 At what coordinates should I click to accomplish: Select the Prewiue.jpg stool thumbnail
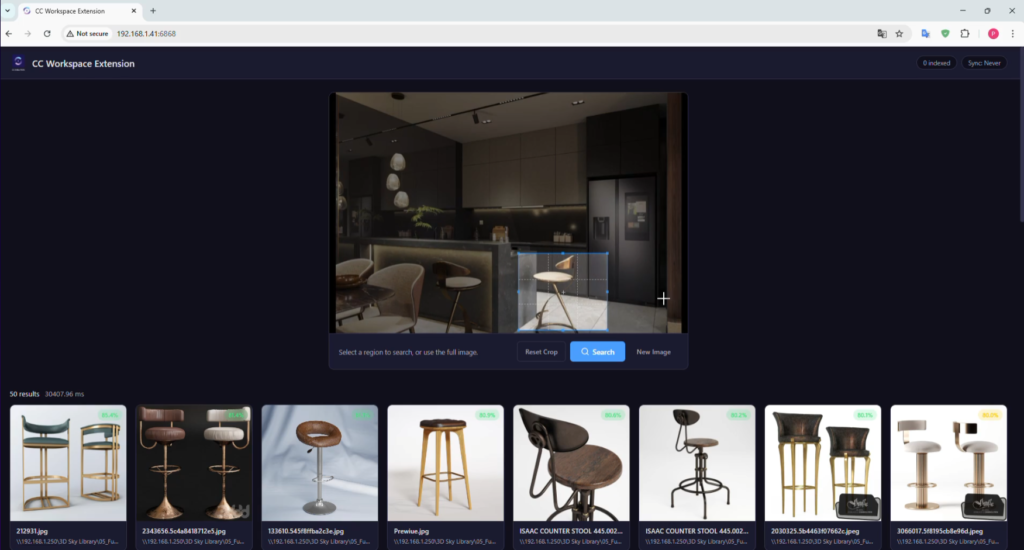pos(445,462)
